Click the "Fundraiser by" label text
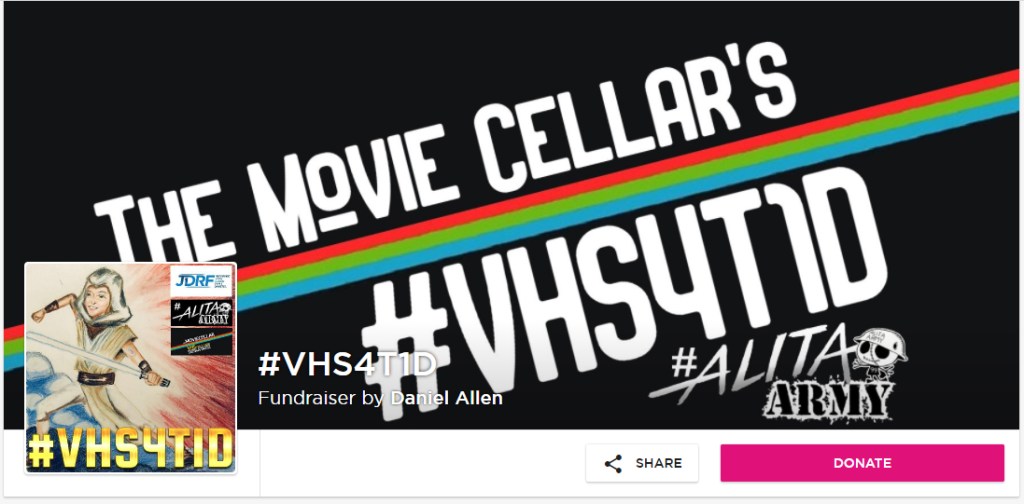 tap(321, 398)
